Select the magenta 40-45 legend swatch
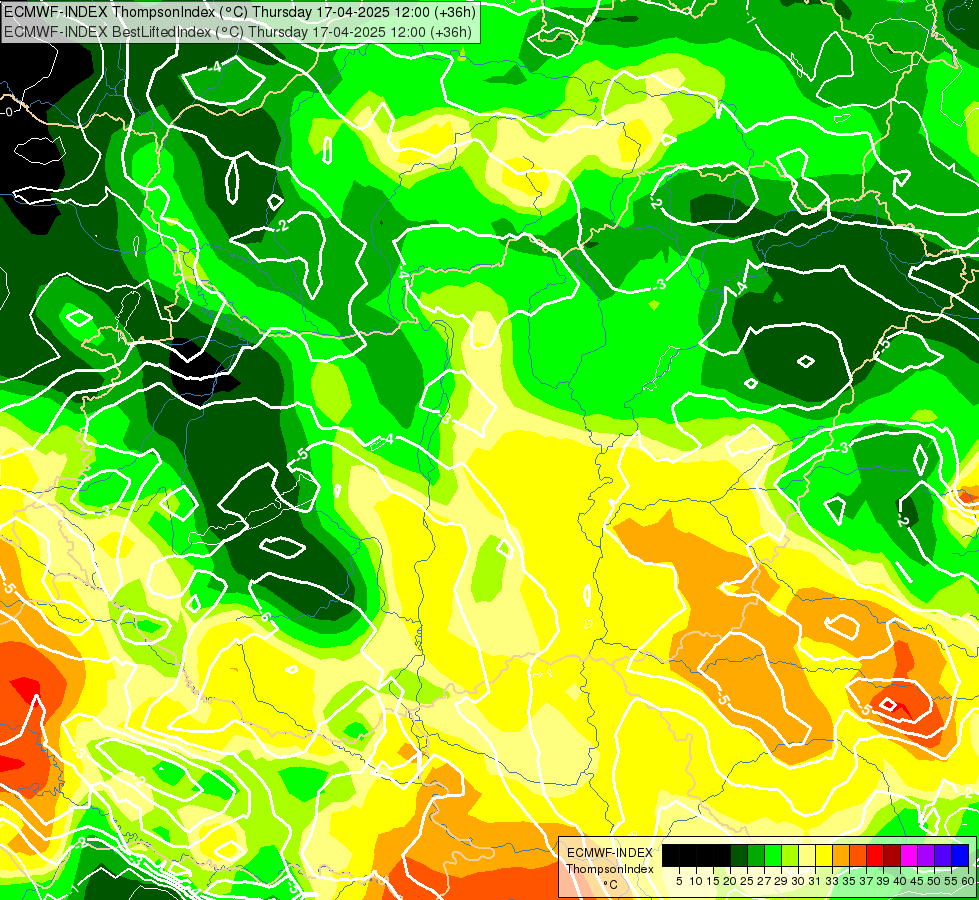This screenshot has height=900, width=979. (x=909, y=856)
